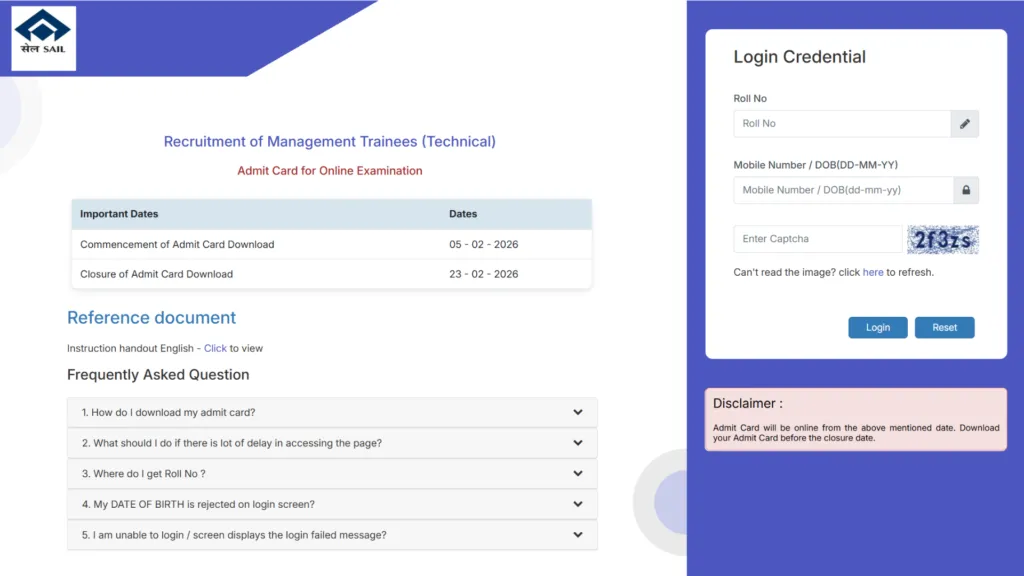
Task: Open the Reference document heading
Action: pyautogui.click(x=151, y=318)
